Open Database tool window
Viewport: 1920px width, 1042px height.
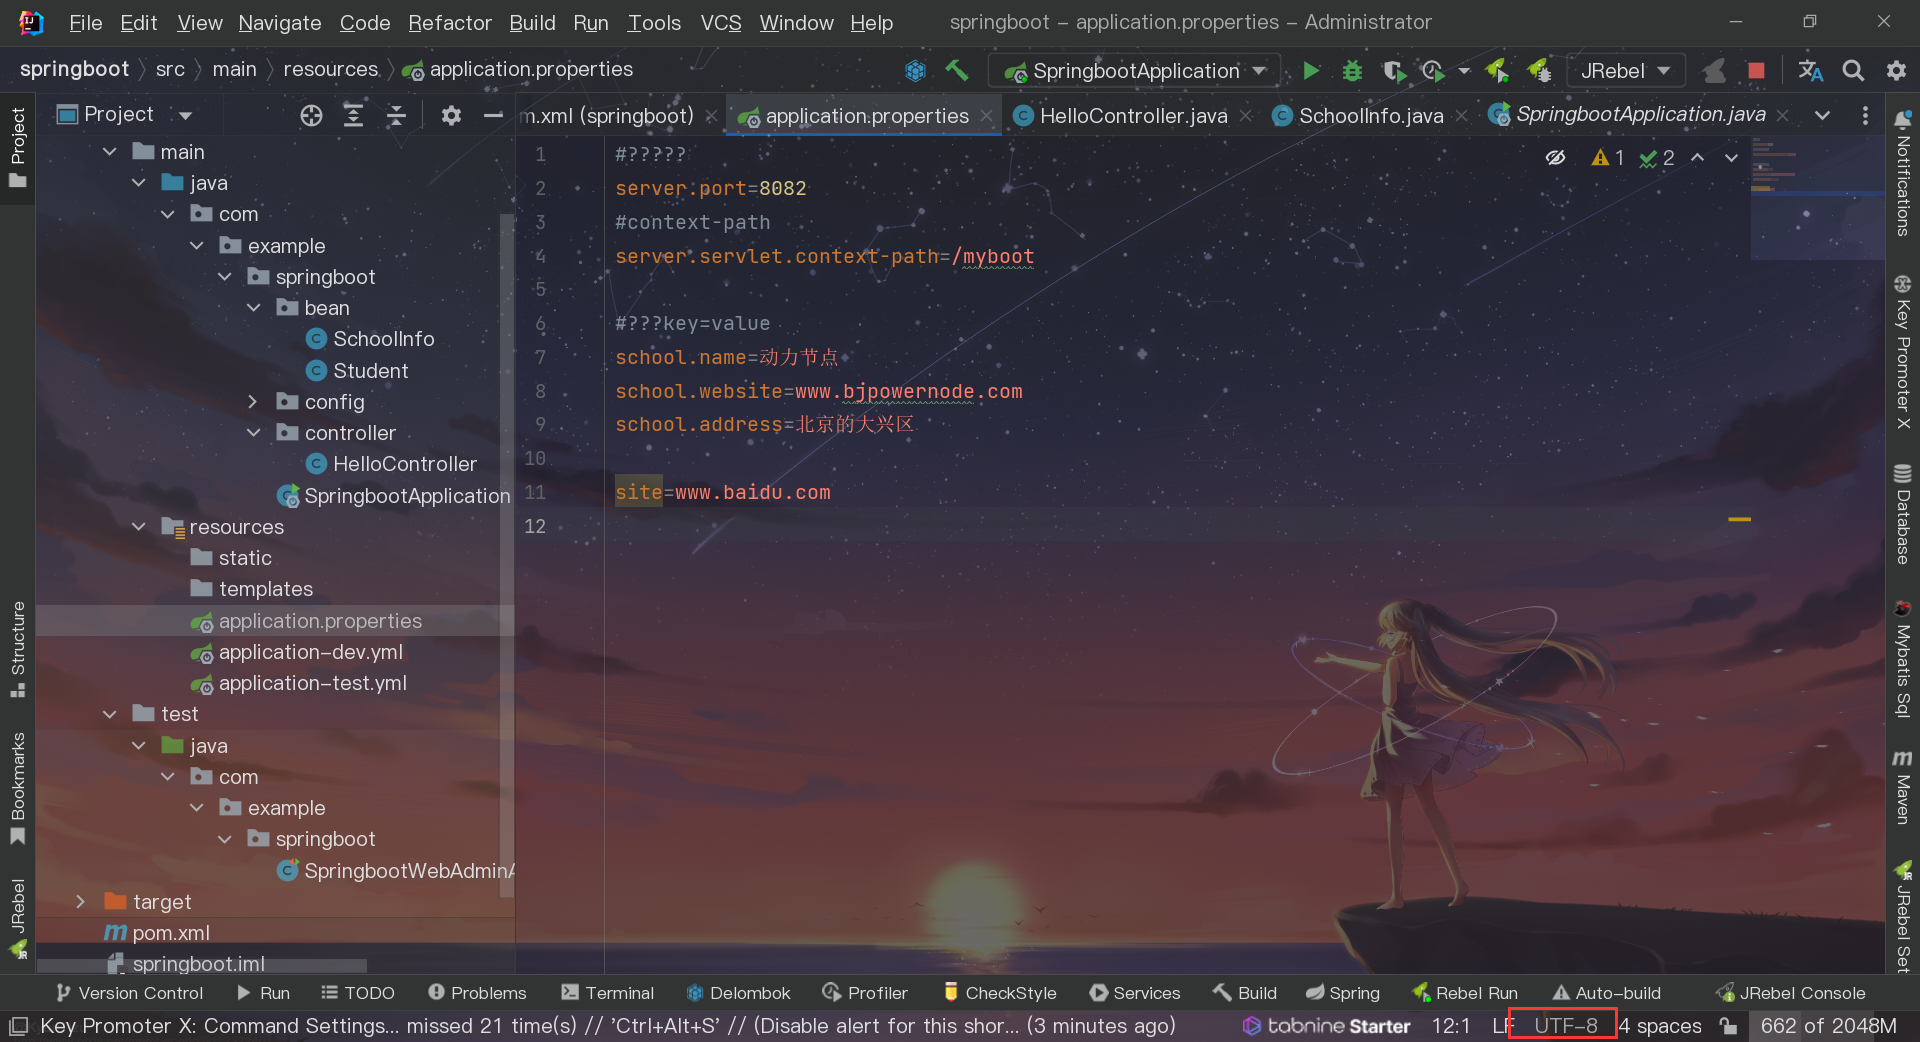(1902, 514)
